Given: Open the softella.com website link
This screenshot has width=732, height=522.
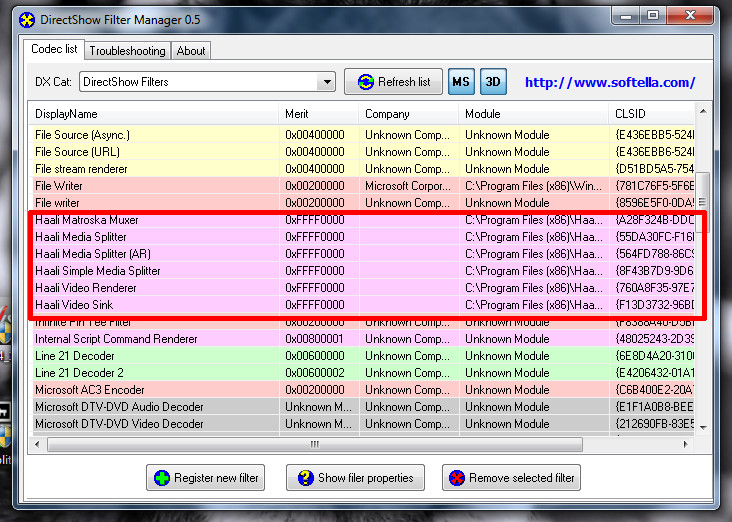Looking at the screenshot, I should point(610,83).
